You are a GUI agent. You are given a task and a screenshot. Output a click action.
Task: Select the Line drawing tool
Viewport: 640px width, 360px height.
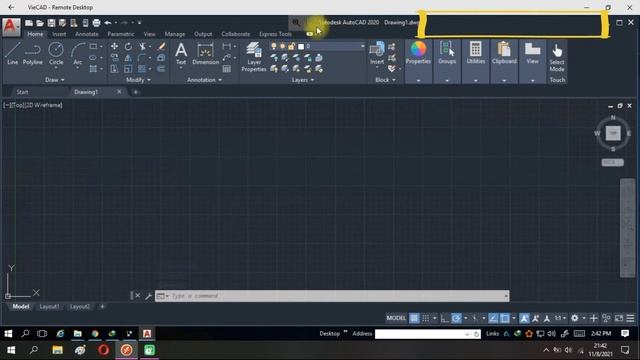tap(12, 53)
